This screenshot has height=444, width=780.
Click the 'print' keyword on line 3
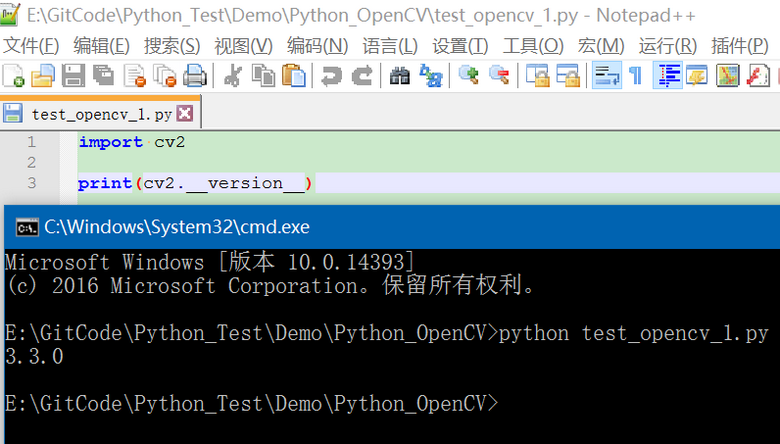tap(105, 183)
